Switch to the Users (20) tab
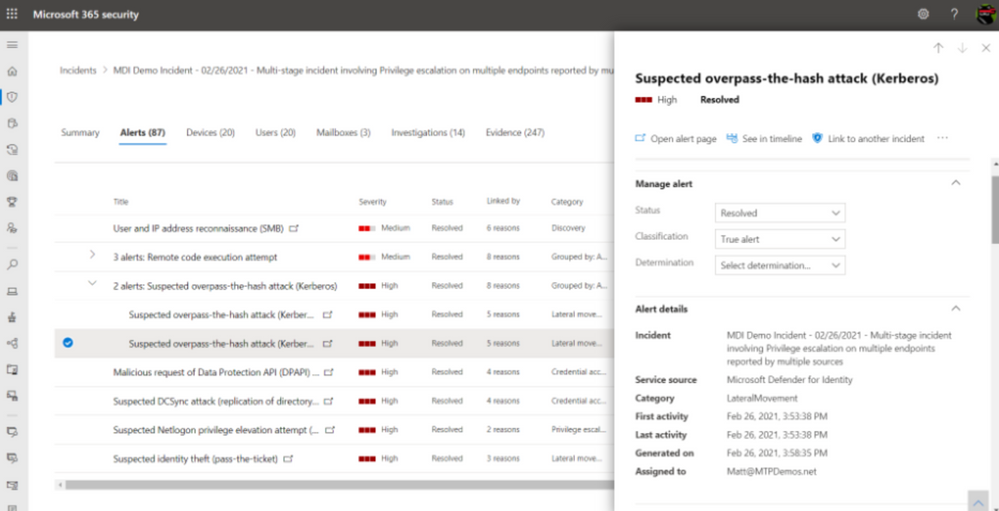 [x=275, y=133]
